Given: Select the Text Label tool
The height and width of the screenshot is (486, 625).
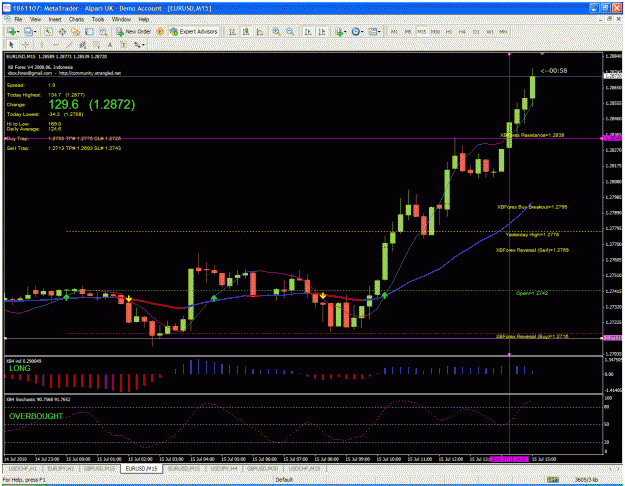Looking at the screenshot, I should pos(124,45).
